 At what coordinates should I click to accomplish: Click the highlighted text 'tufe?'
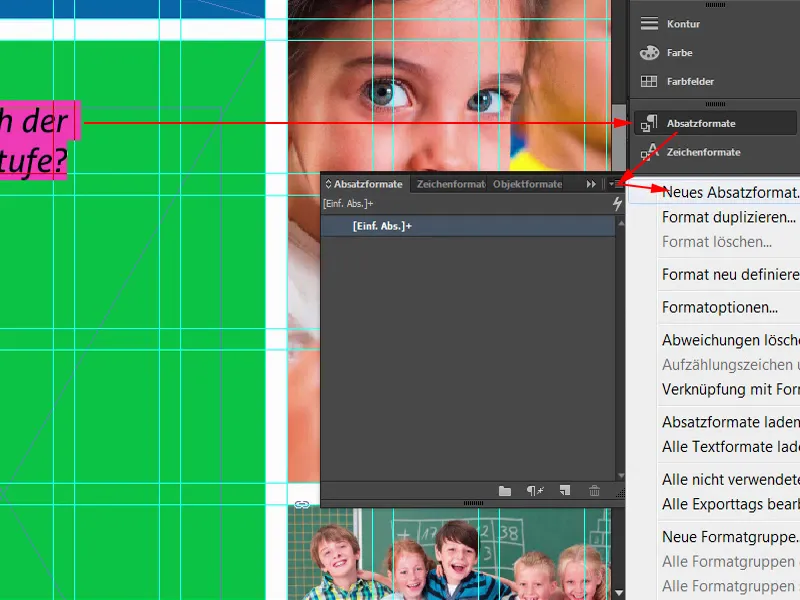click(x=34, y=160)
